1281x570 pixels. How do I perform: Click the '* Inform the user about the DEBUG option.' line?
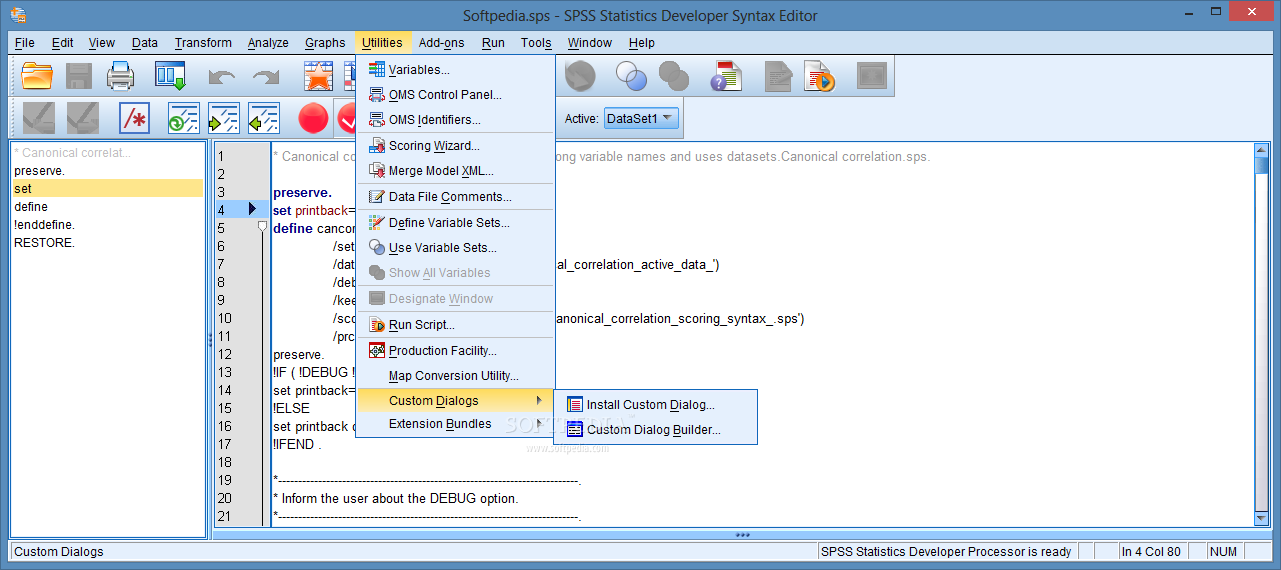(x=396, y=498)
